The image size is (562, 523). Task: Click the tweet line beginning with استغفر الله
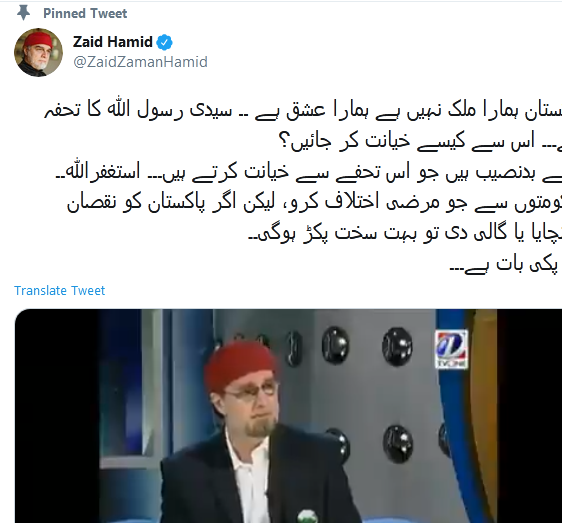tap(308, 172)
